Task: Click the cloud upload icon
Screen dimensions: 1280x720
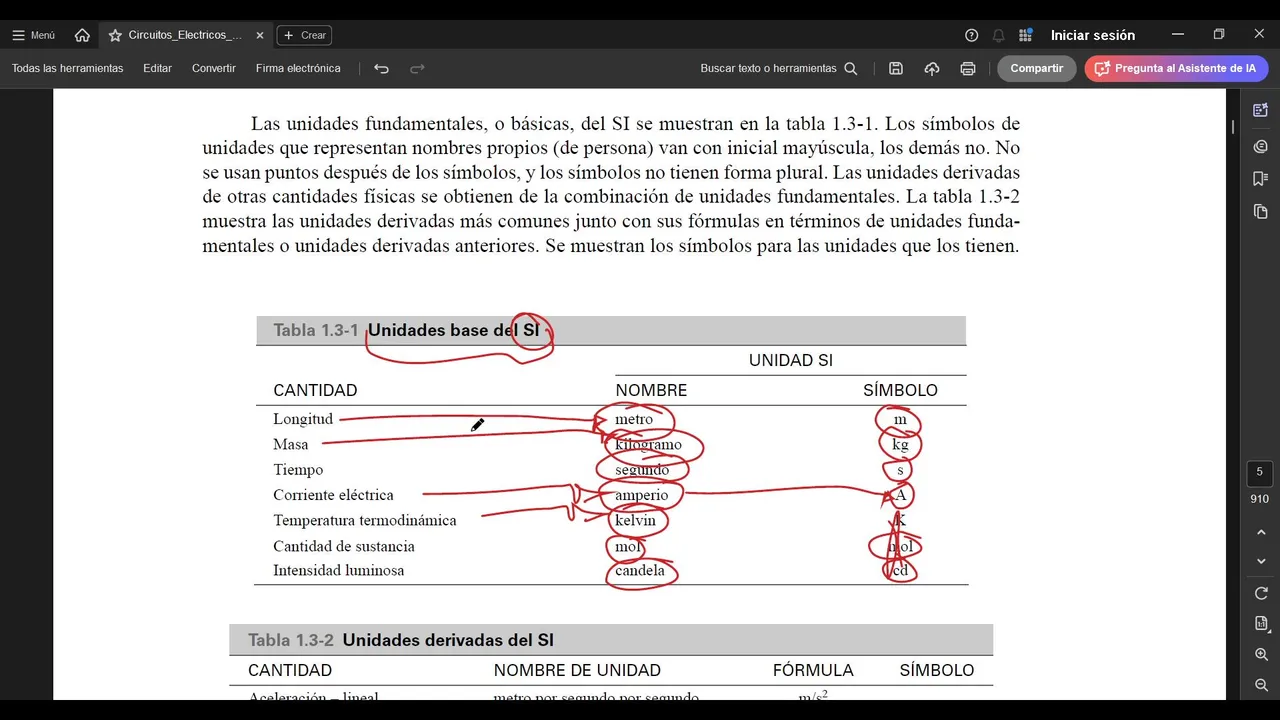Action: point(932,68)
